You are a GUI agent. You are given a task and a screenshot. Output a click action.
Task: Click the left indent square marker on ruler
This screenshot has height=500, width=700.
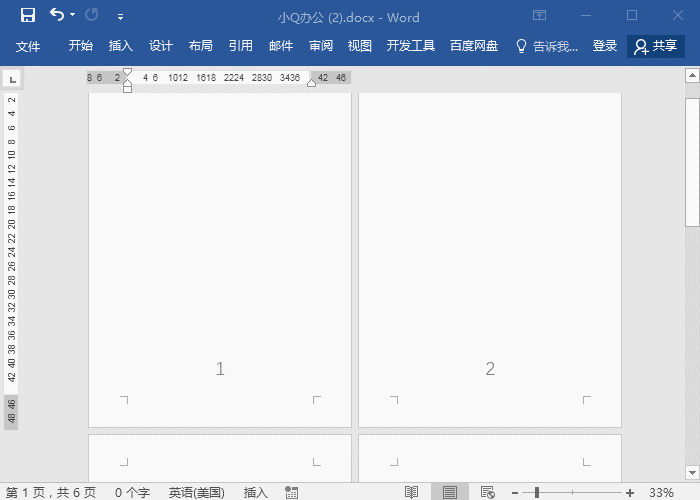pyautogui.click(x=127, y=88)
